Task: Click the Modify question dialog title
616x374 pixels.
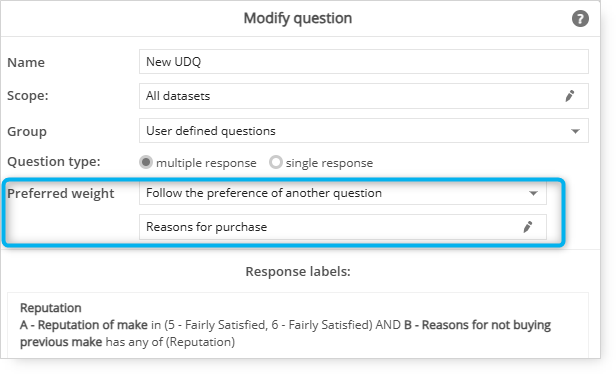Action: tap(298, 18)
